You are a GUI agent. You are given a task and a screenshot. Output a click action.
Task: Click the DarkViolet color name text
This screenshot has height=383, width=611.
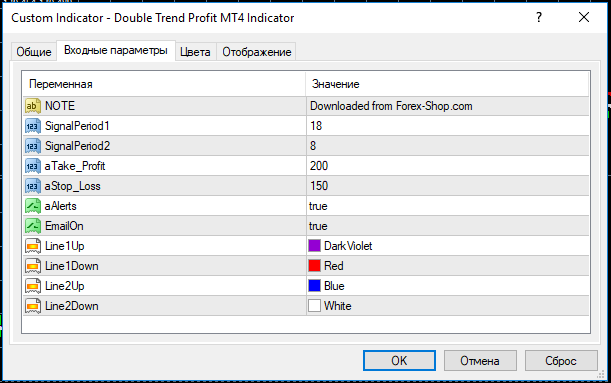[x=348, y=246]
